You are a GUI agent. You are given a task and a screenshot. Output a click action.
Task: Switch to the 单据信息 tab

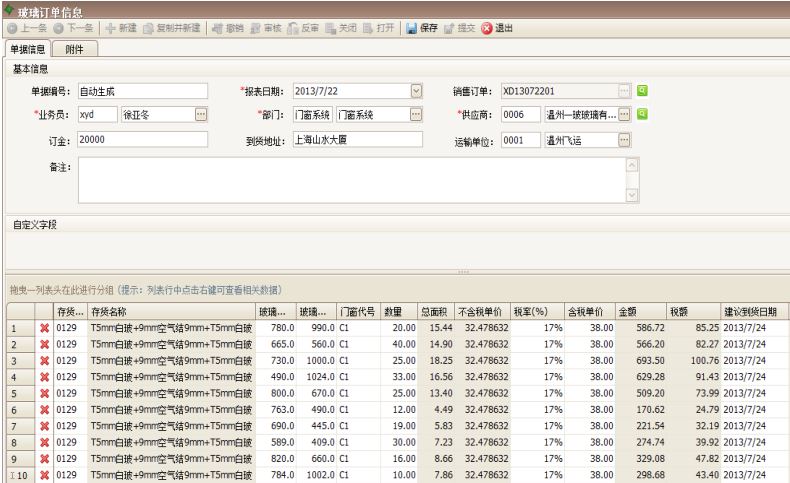click(28, 49)
